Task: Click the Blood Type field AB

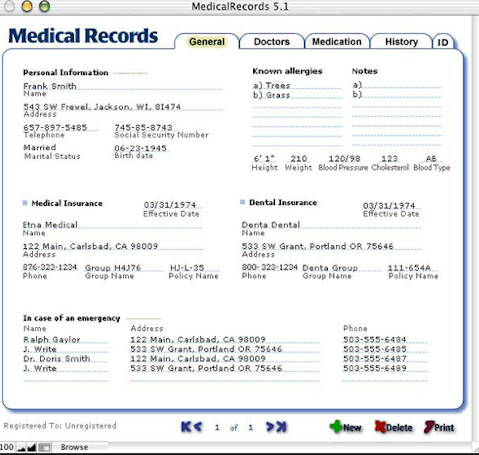Action: point(431,159)
